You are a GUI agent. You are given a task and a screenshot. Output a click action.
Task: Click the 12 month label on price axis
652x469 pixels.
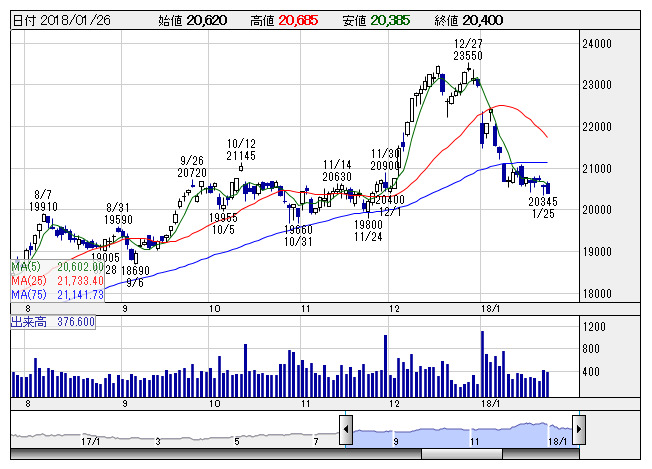pyautogui.click(x=394, y=309)
